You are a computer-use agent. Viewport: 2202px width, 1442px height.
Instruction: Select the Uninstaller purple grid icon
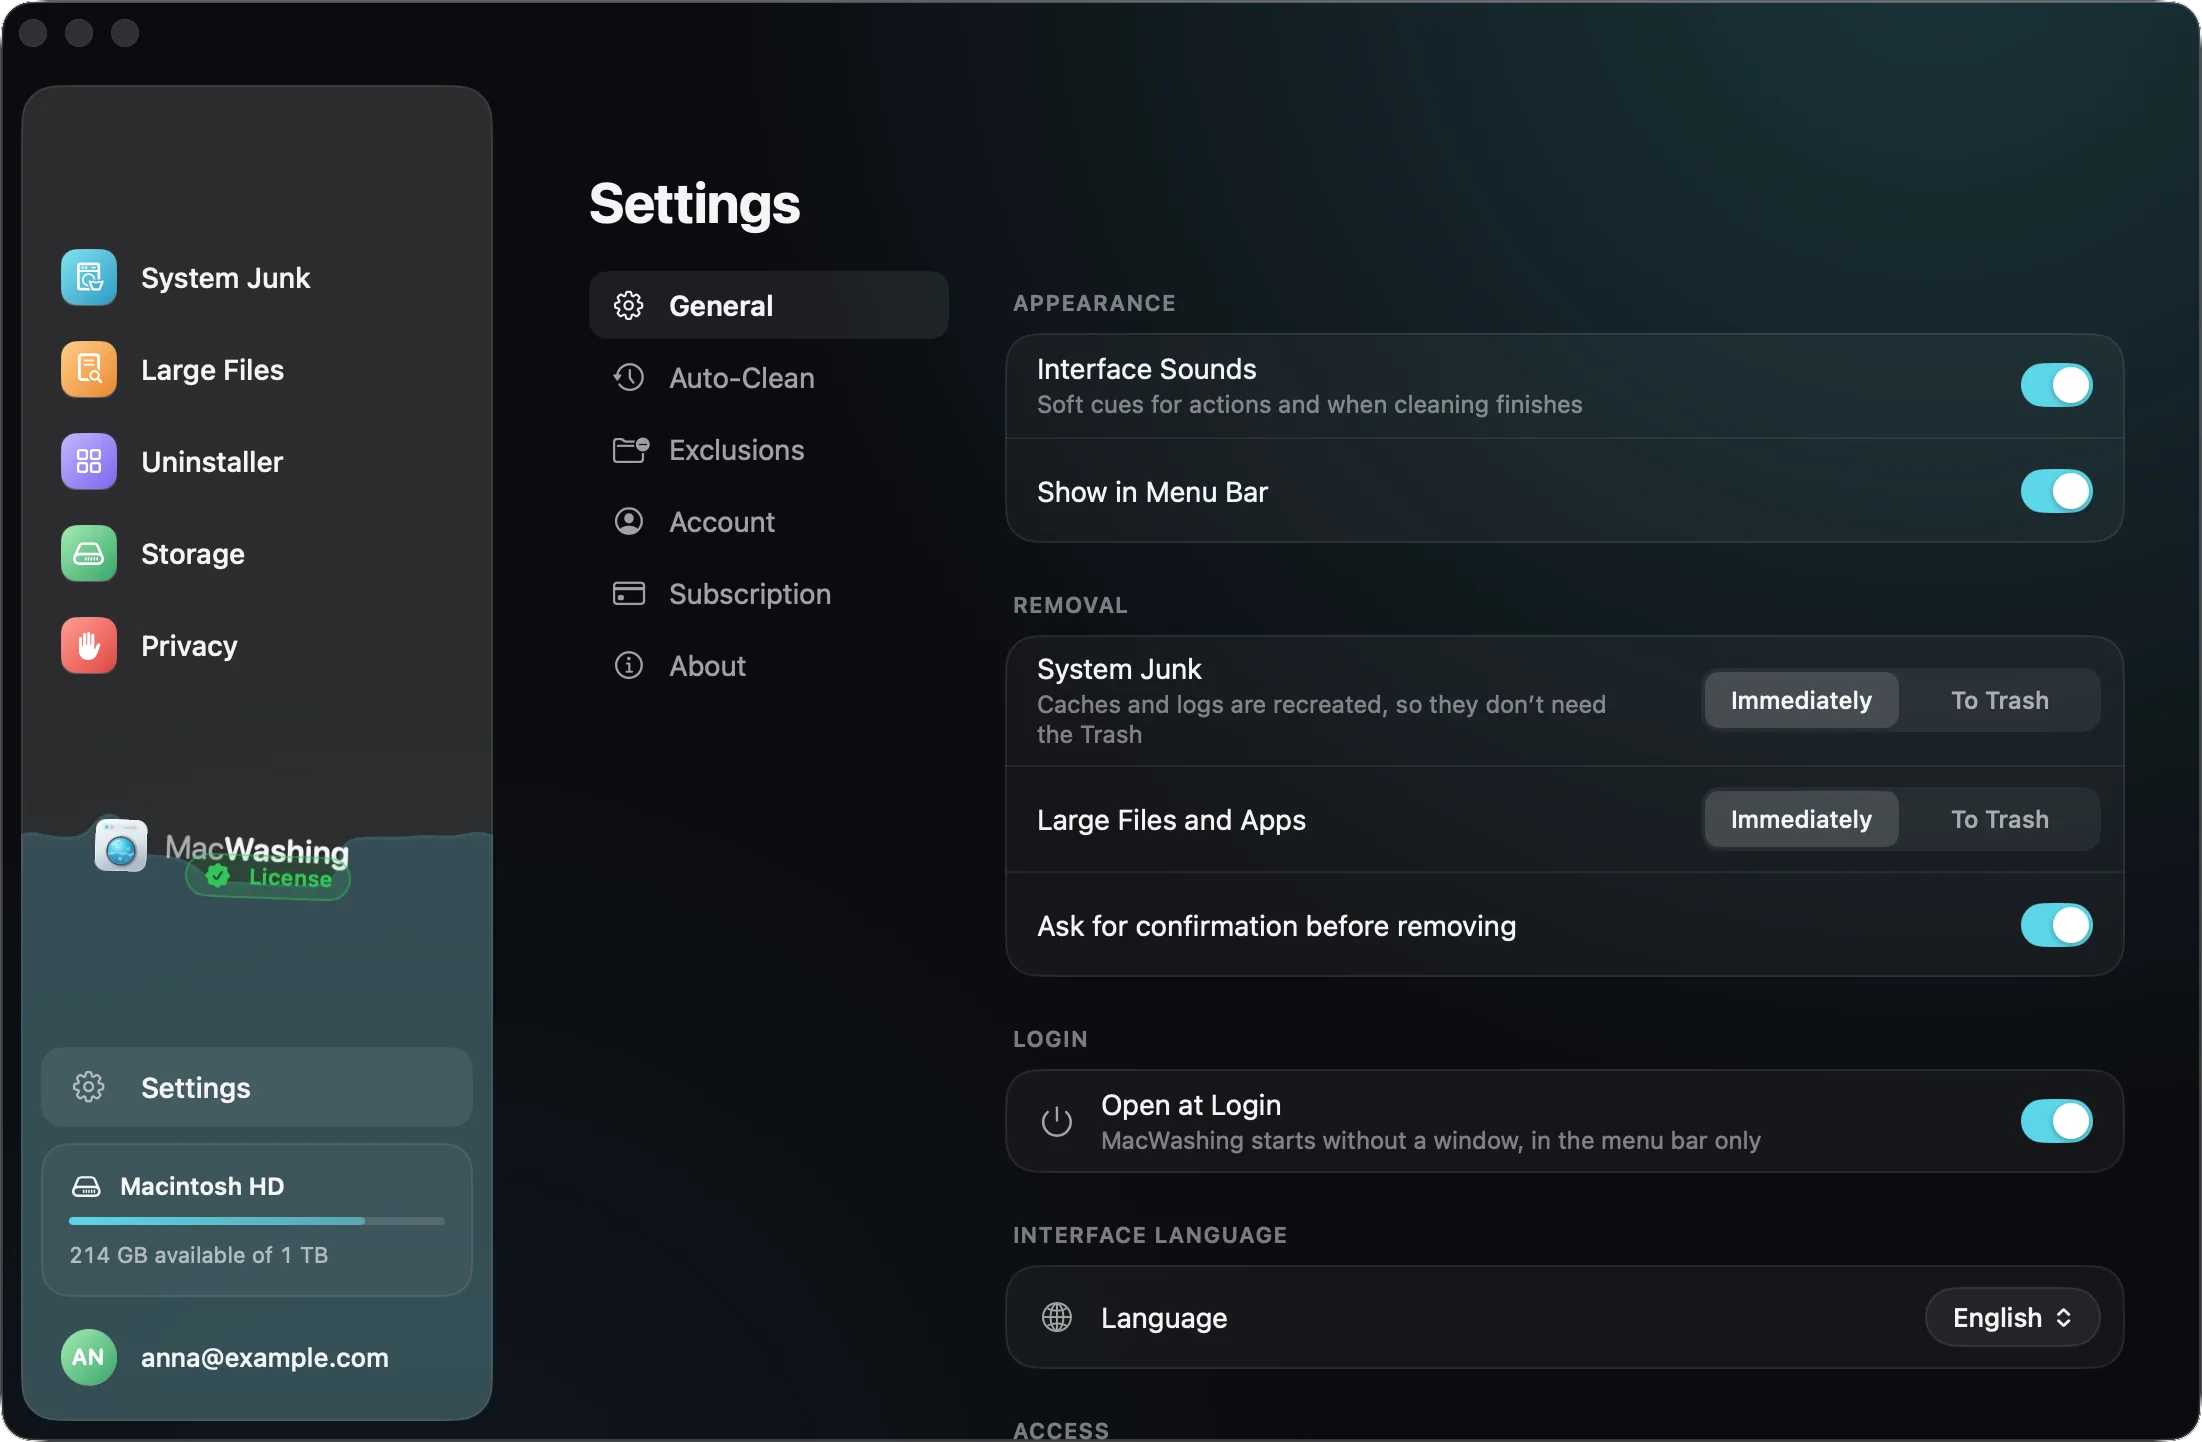pyautogui.click(x=89, y=462)
